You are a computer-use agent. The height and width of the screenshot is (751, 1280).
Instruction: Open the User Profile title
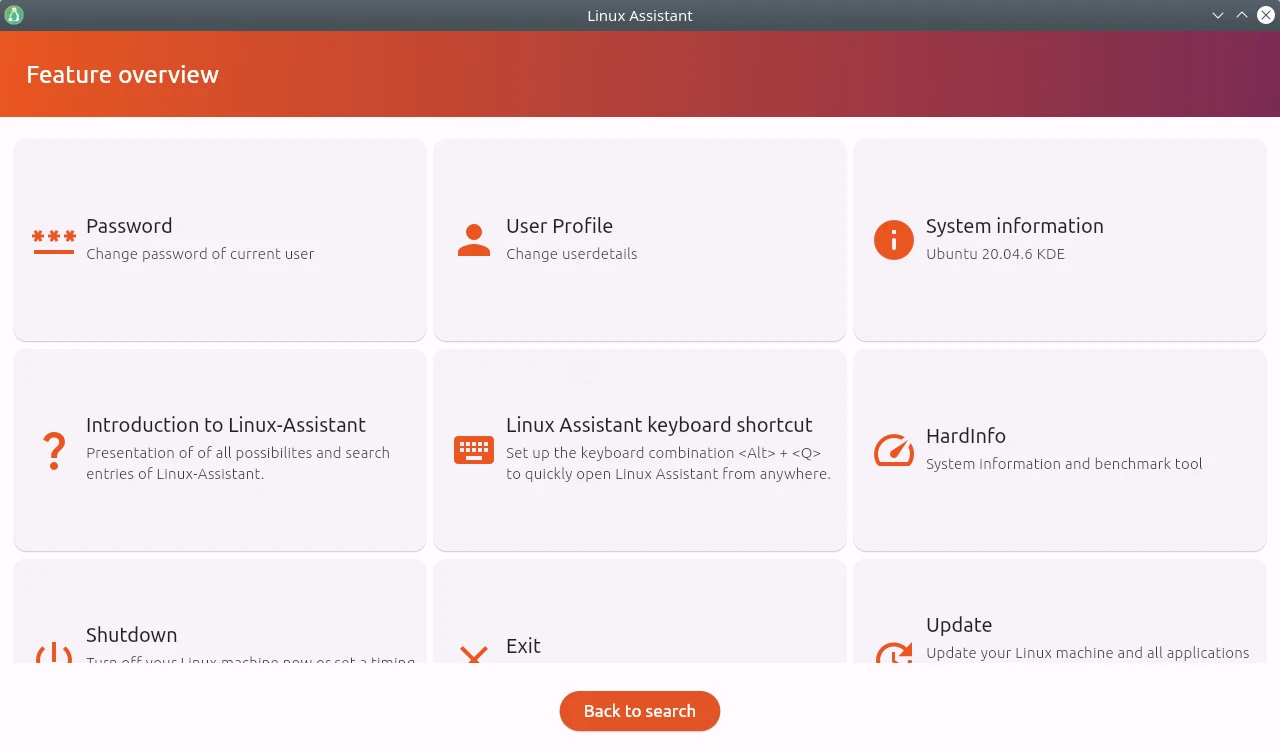pyautogui.click(x=559, y=226)
